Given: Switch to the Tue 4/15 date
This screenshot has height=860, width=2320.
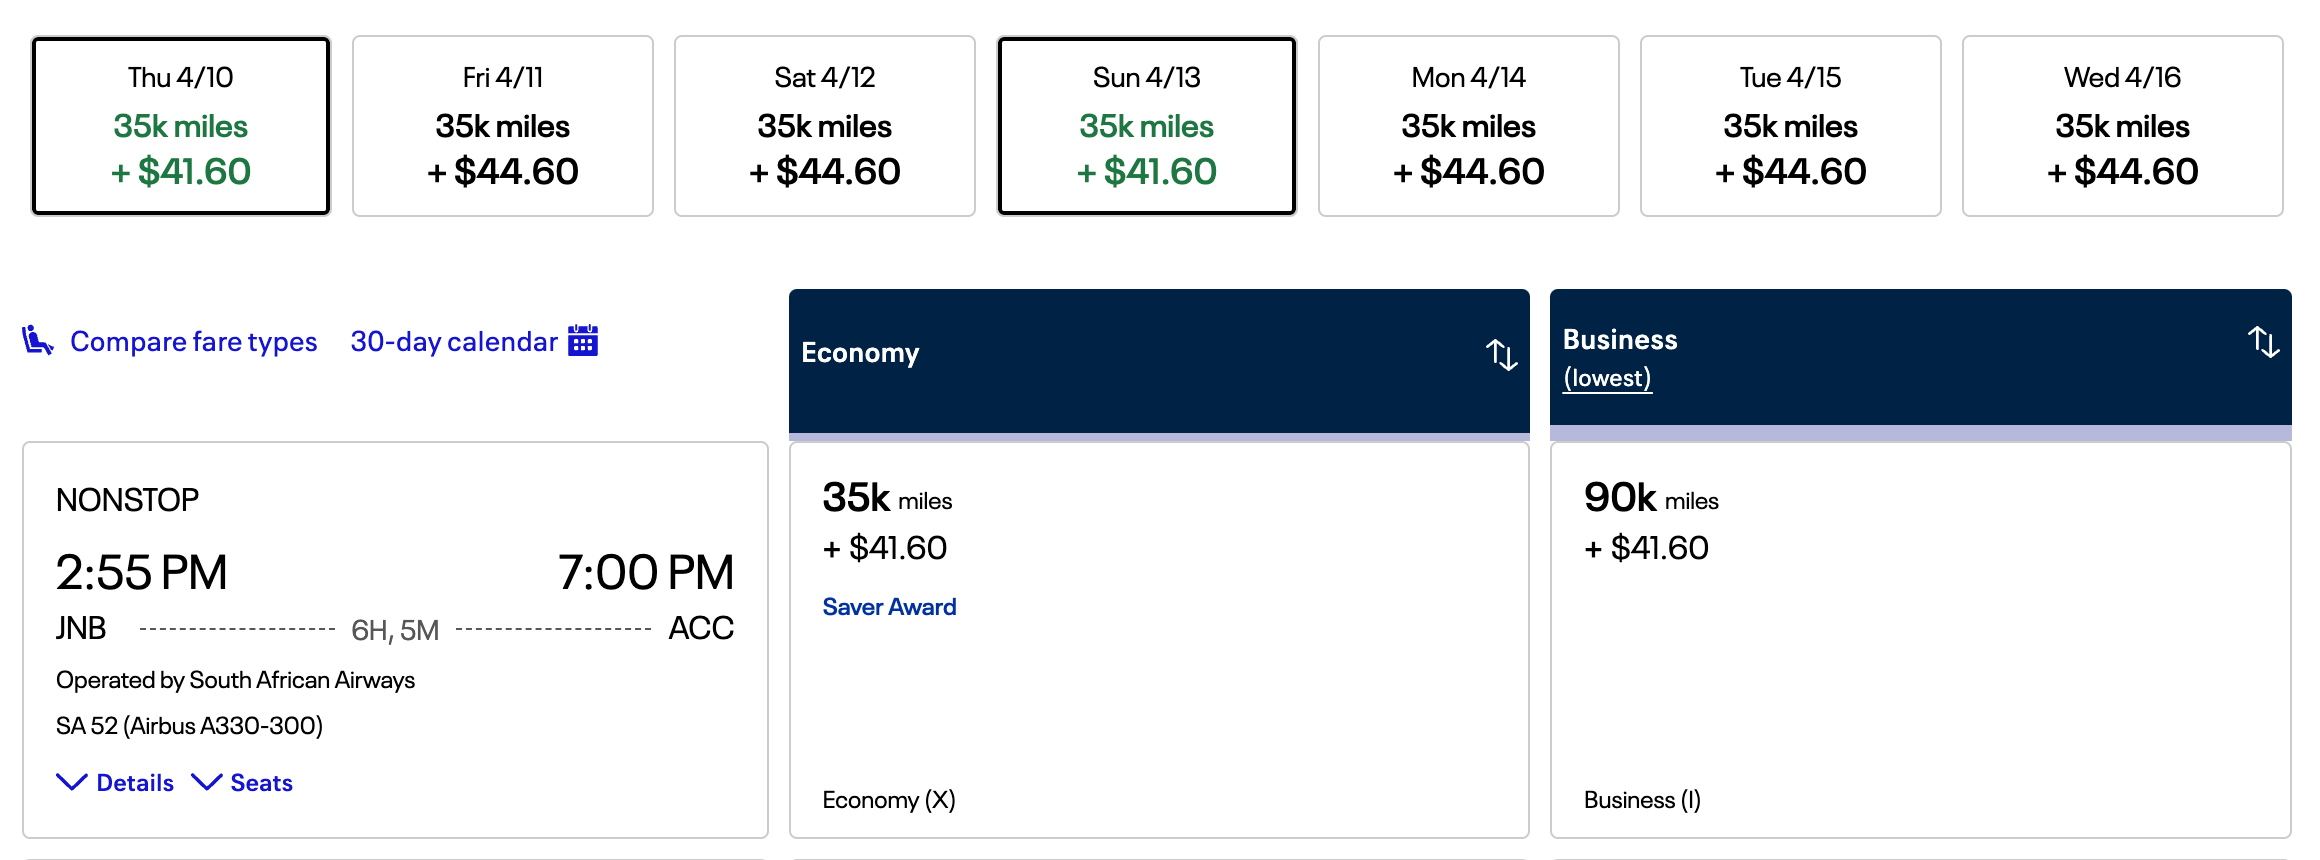Looking at the screenshot, I should [x=1790, y=125].
